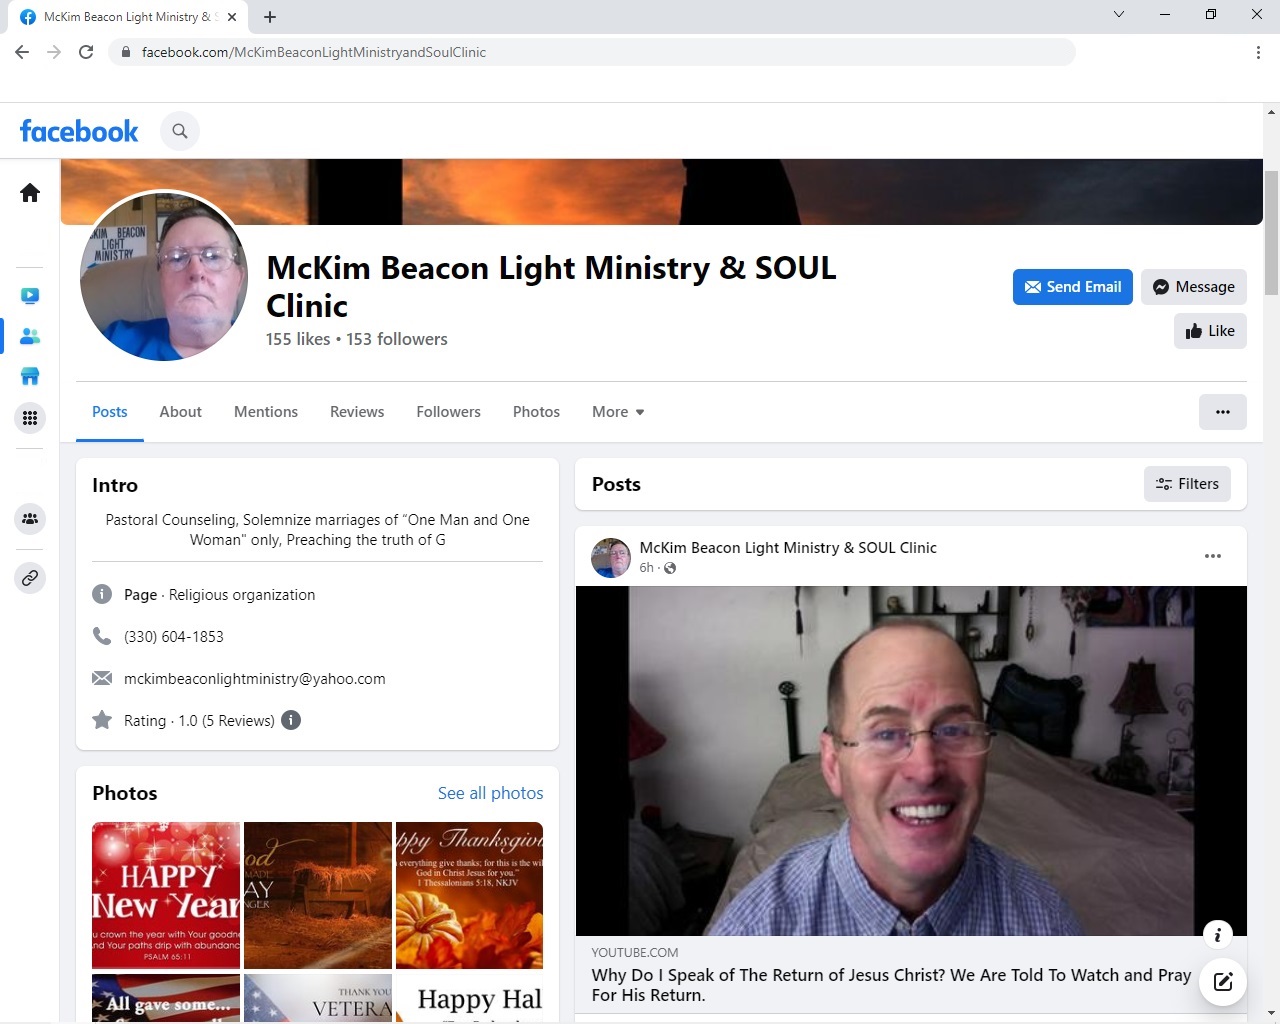
Task: Open See all photos link
Action: pos(491,793)
